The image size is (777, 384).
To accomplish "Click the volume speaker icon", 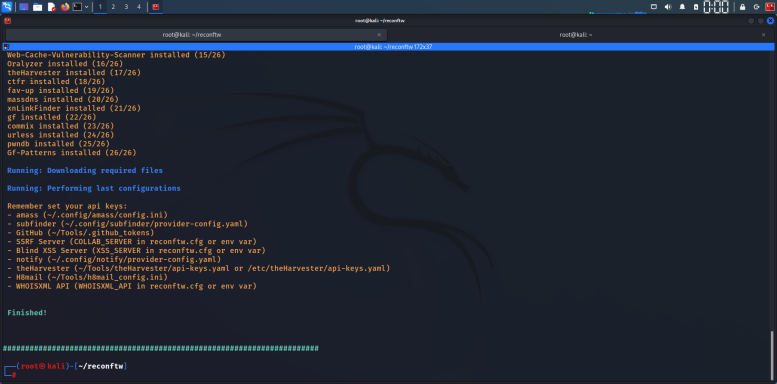I will 668,7.
